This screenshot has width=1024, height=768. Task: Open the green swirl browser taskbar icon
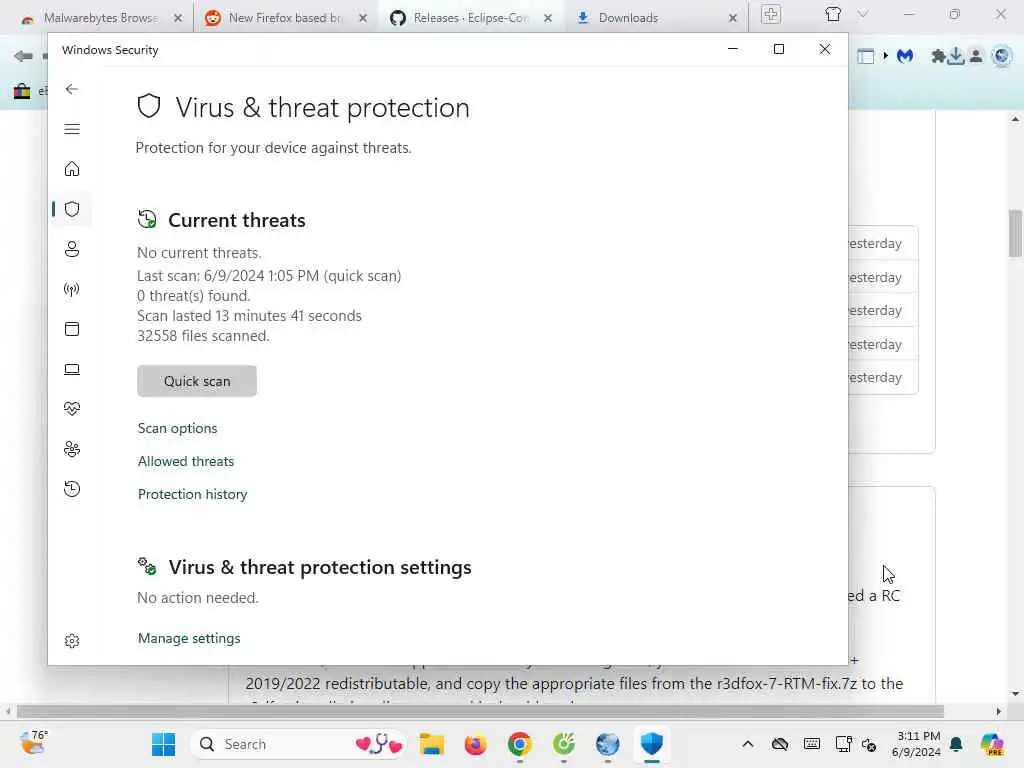click(564, 744)
